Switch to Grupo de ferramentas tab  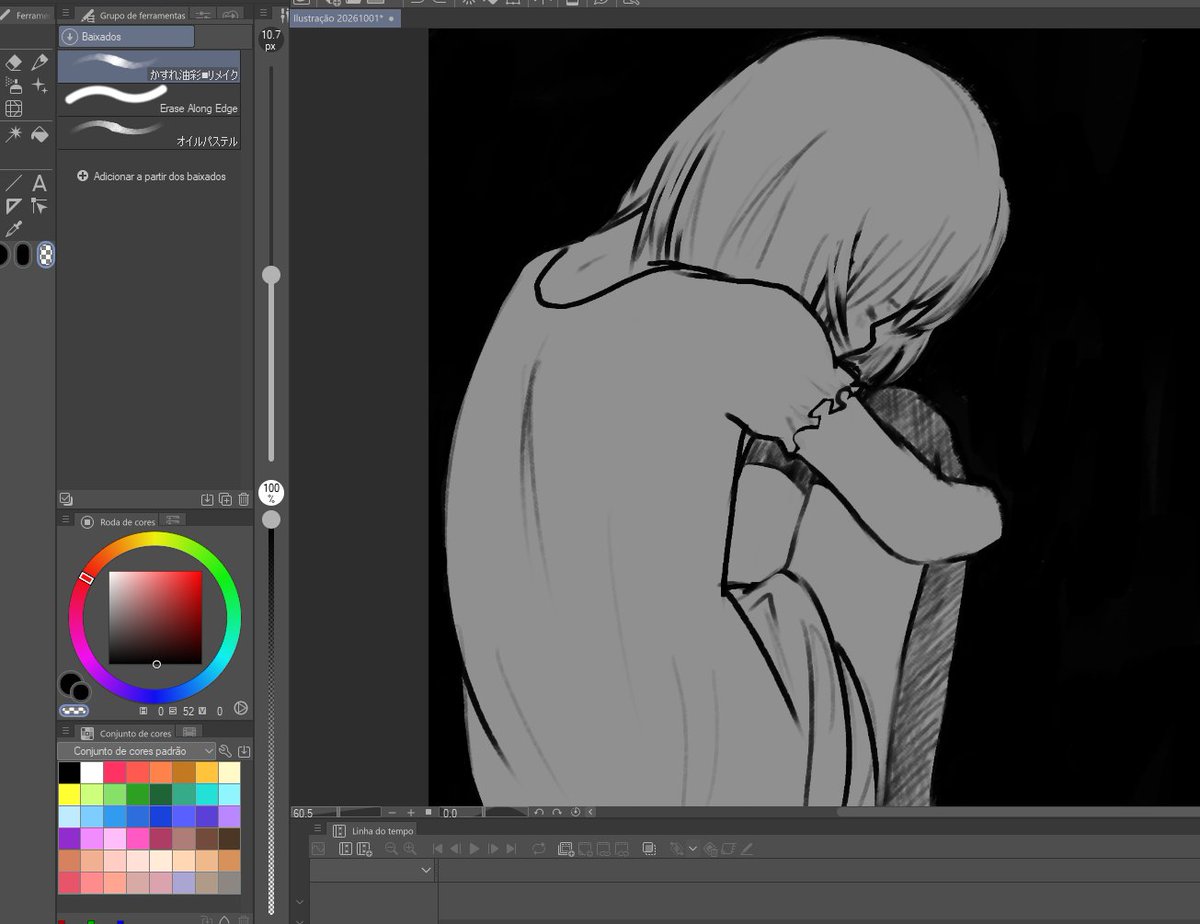[133, 15]
